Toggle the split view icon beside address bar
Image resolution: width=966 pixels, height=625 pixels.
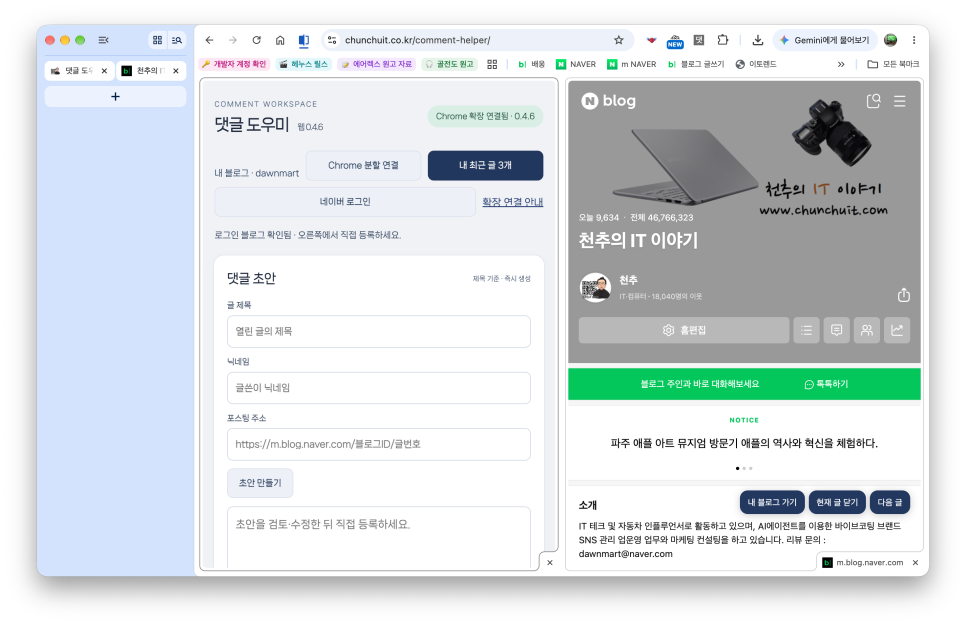[x=304, y=41]
